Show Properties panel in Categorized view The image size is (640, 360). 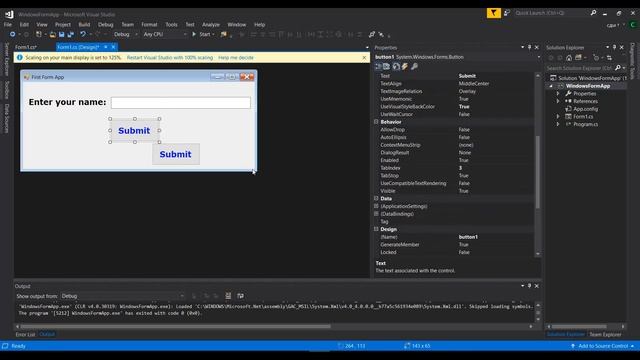coord(378,67)
